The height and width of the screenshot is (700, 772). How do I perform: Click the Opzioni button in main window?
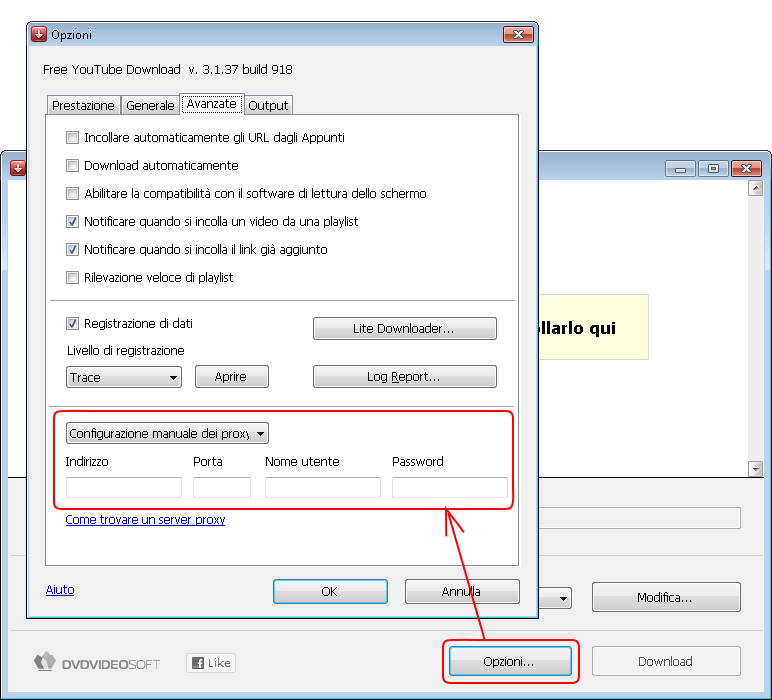pos(510,661)
